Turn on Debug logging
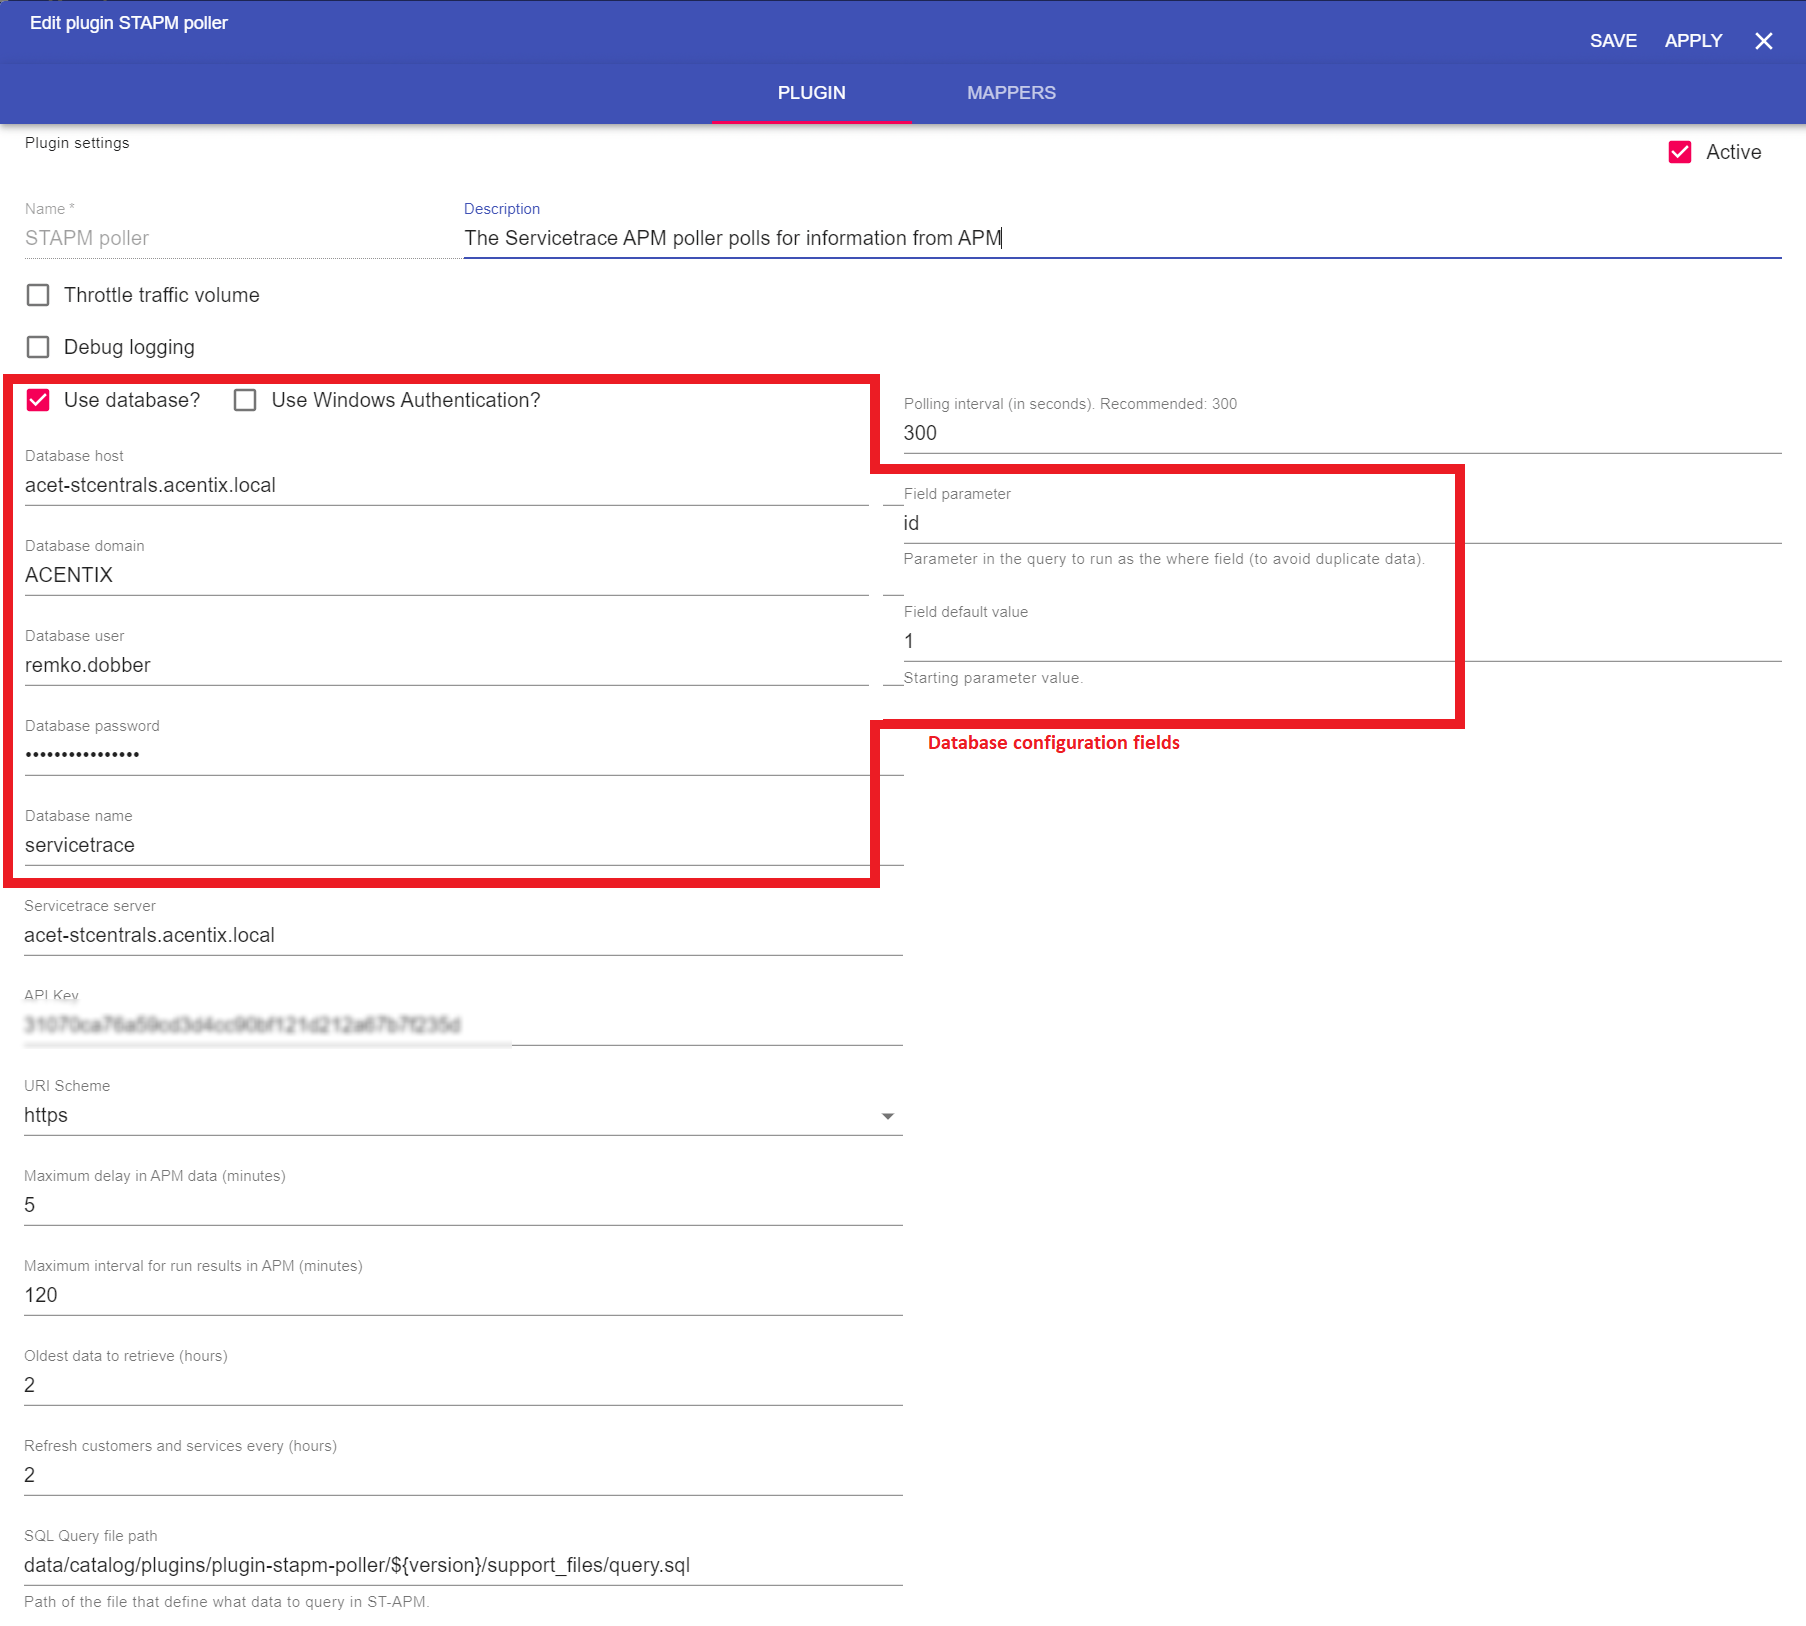This screenshot has width=1806, height=1626. coord(38,347)
